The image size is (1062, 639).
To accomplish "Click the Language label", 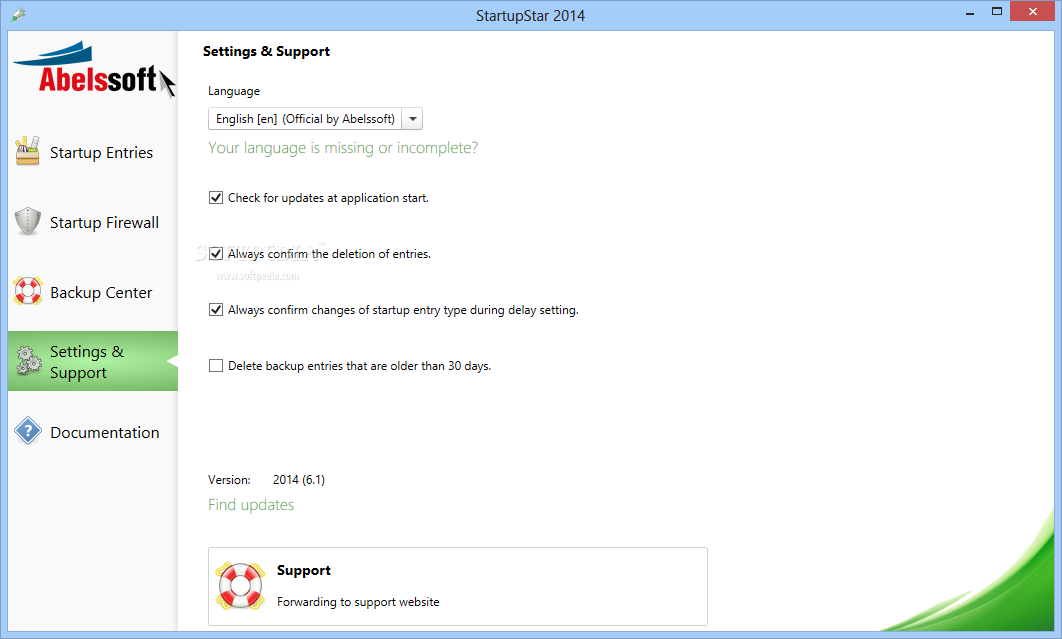I will pos(234,91).
